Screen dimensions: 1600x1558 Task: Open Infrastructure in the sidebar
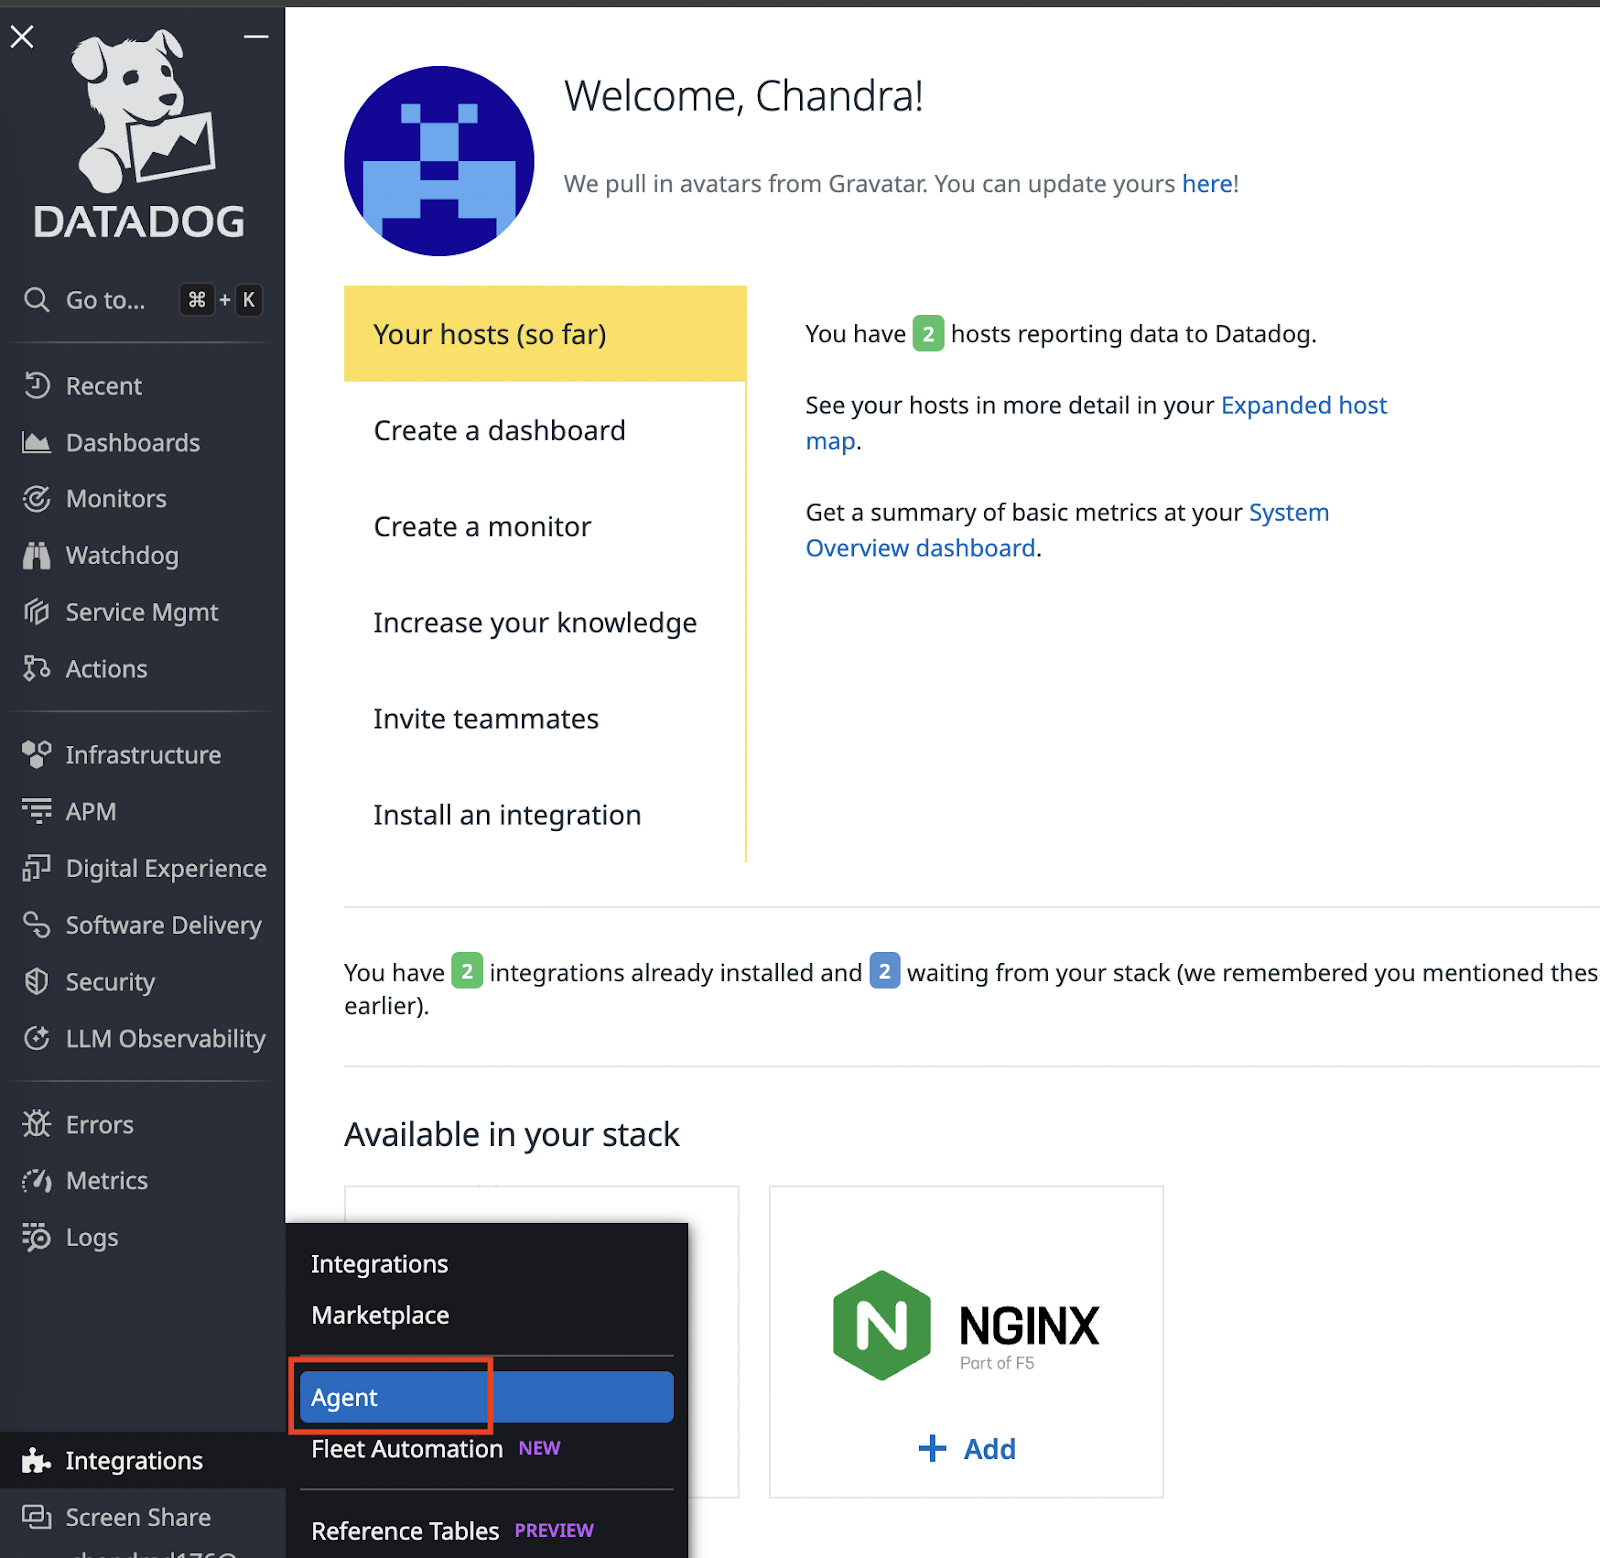pos(143,755)
